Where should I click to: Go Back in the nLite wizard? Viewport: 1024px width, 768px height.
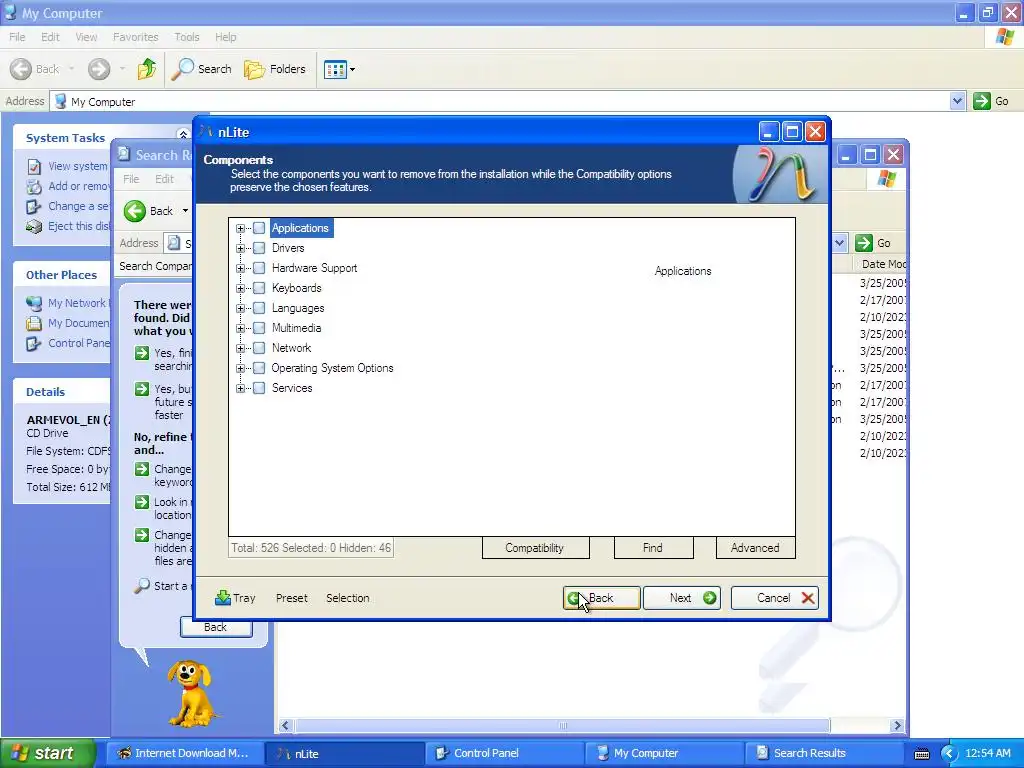pos(601,598)
